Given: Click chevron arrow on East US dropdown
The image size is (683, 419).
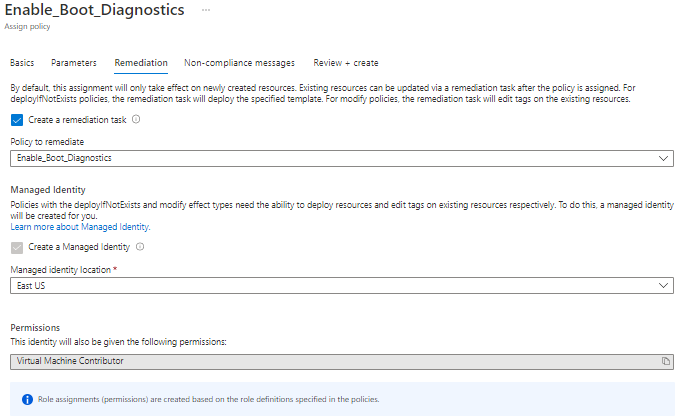Looking at the screenshot, I should pyautogui.click(x=664, y=285).
